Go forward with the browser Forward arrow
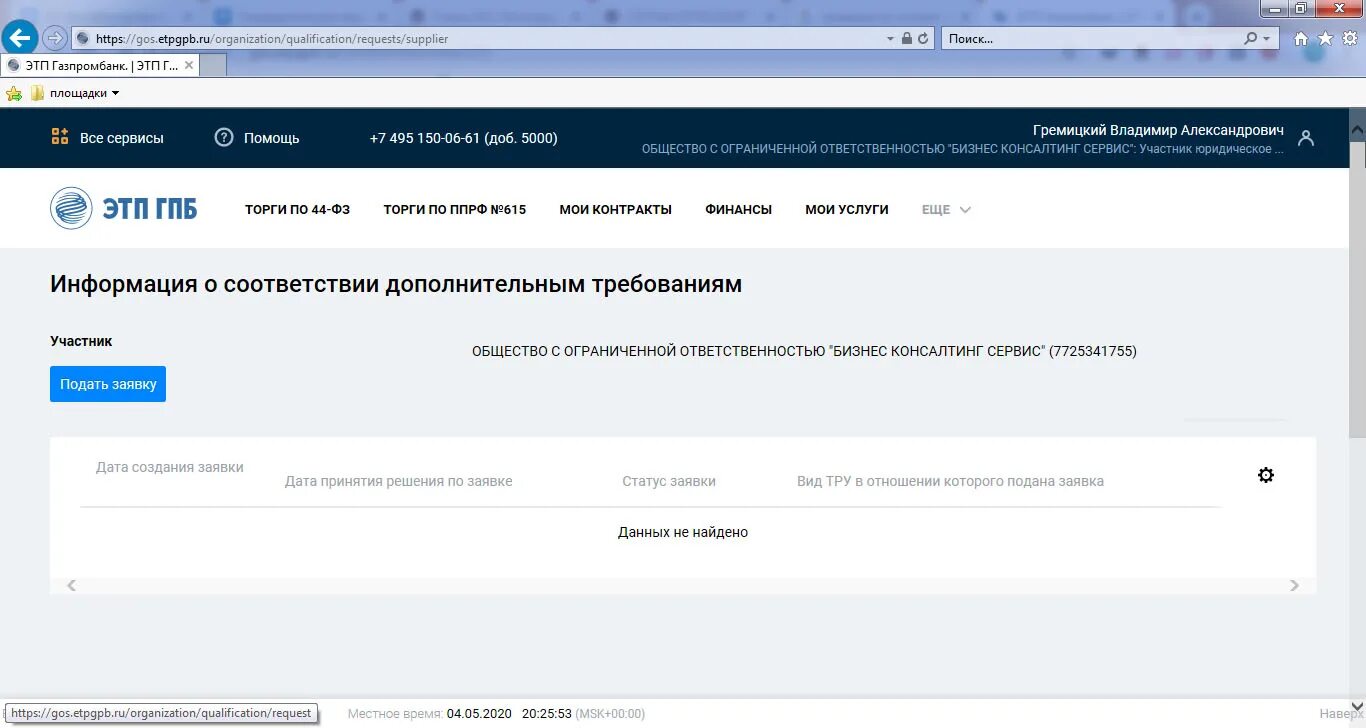Screen dimensions: 1366x728 (x=54, y=39)
